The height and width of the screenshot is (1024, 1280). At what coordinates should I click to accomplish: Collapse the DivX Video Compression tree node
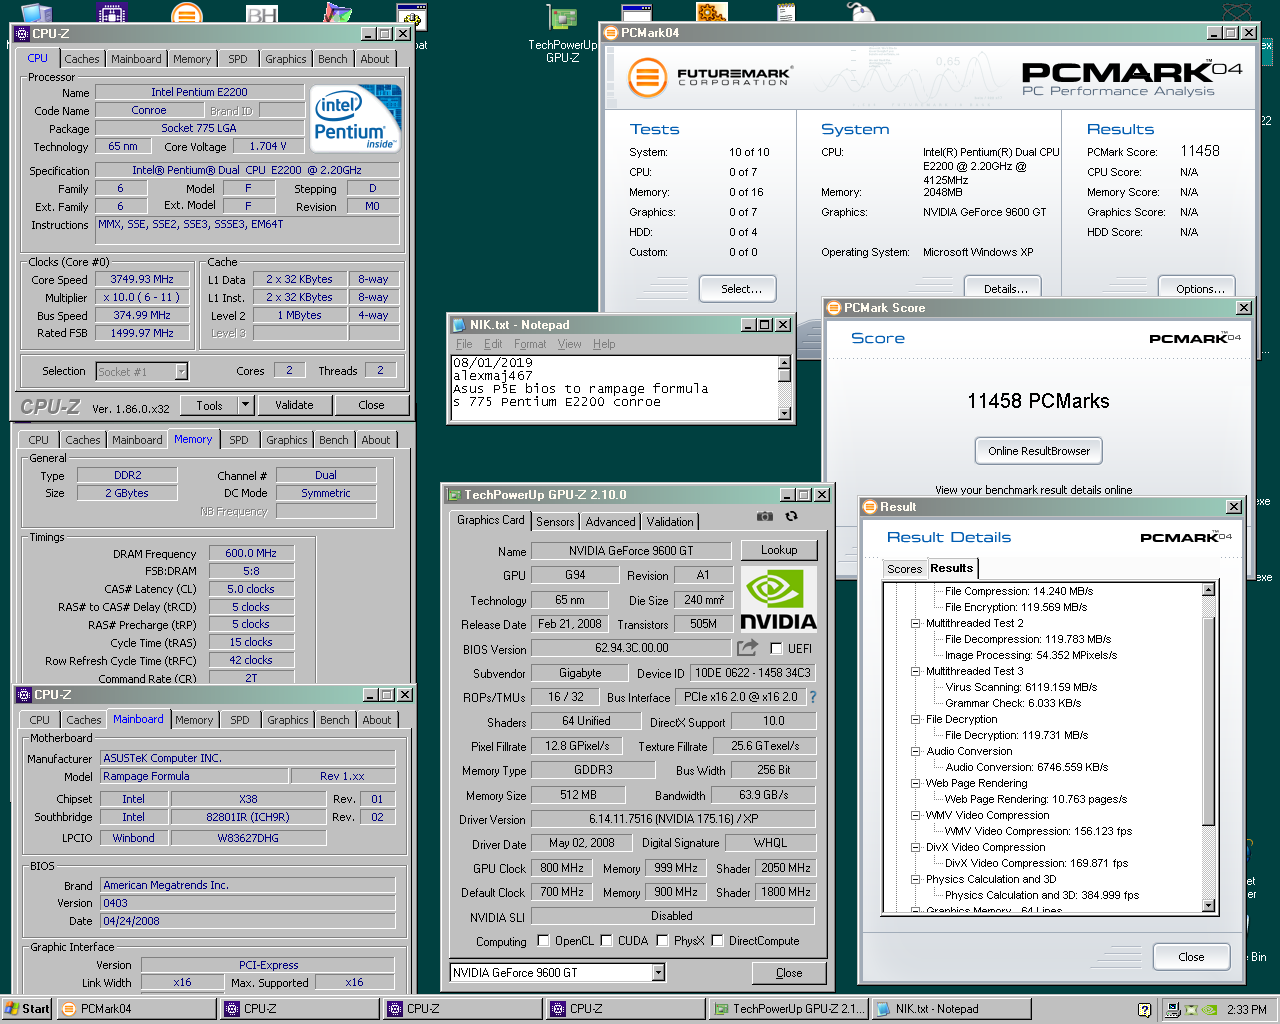point(915,847)
